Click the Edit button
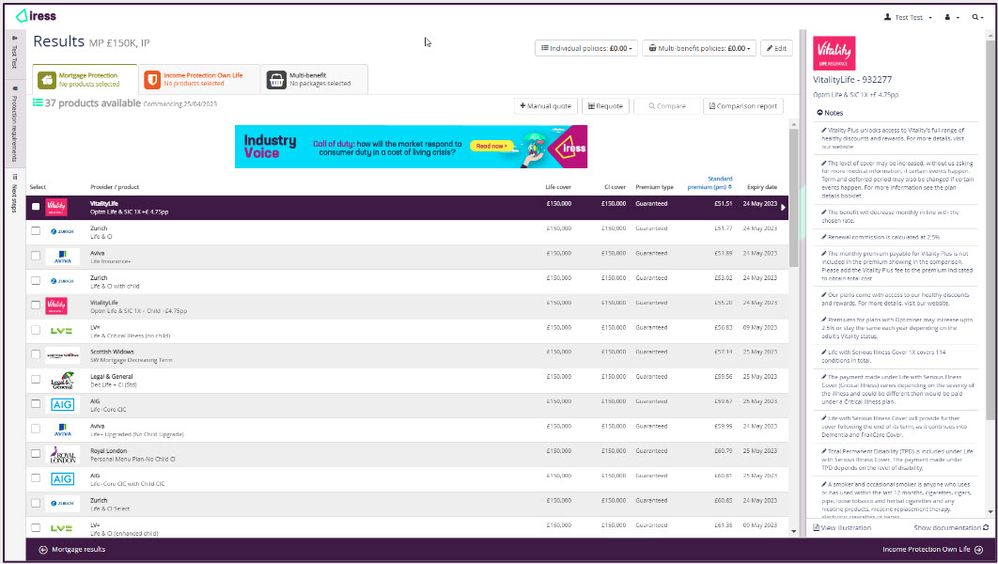The height and width of the screenshot is (564, 998). (777, 48)
